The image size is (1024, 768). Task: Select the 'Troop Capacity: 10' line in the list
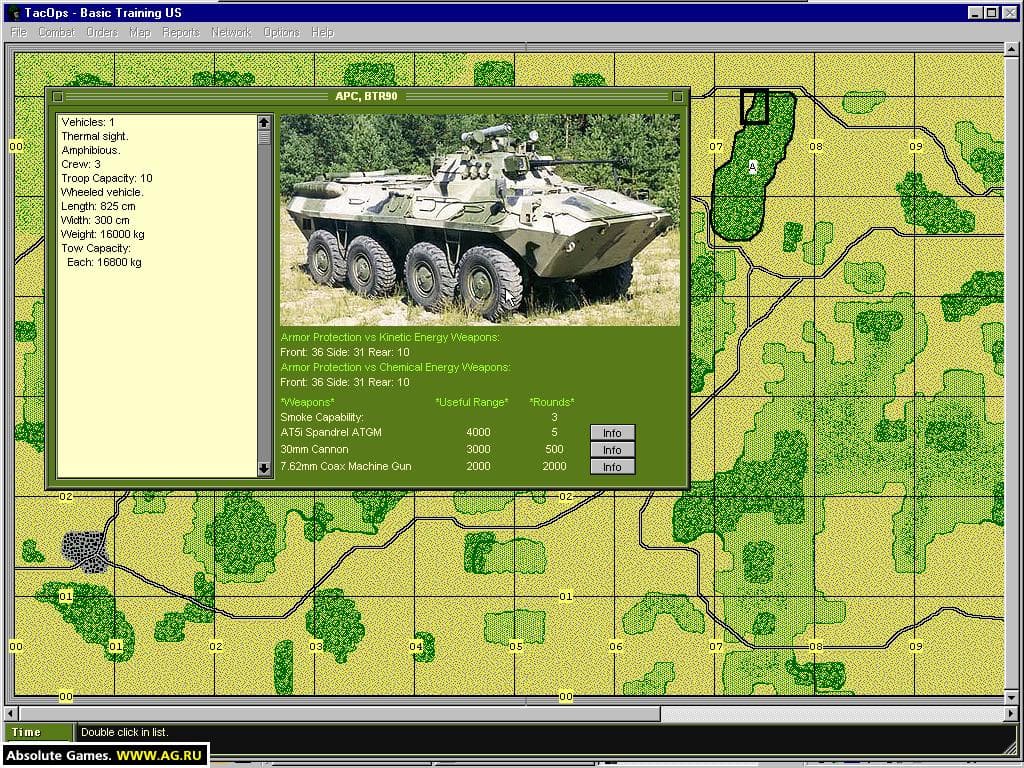coord(107,178)
